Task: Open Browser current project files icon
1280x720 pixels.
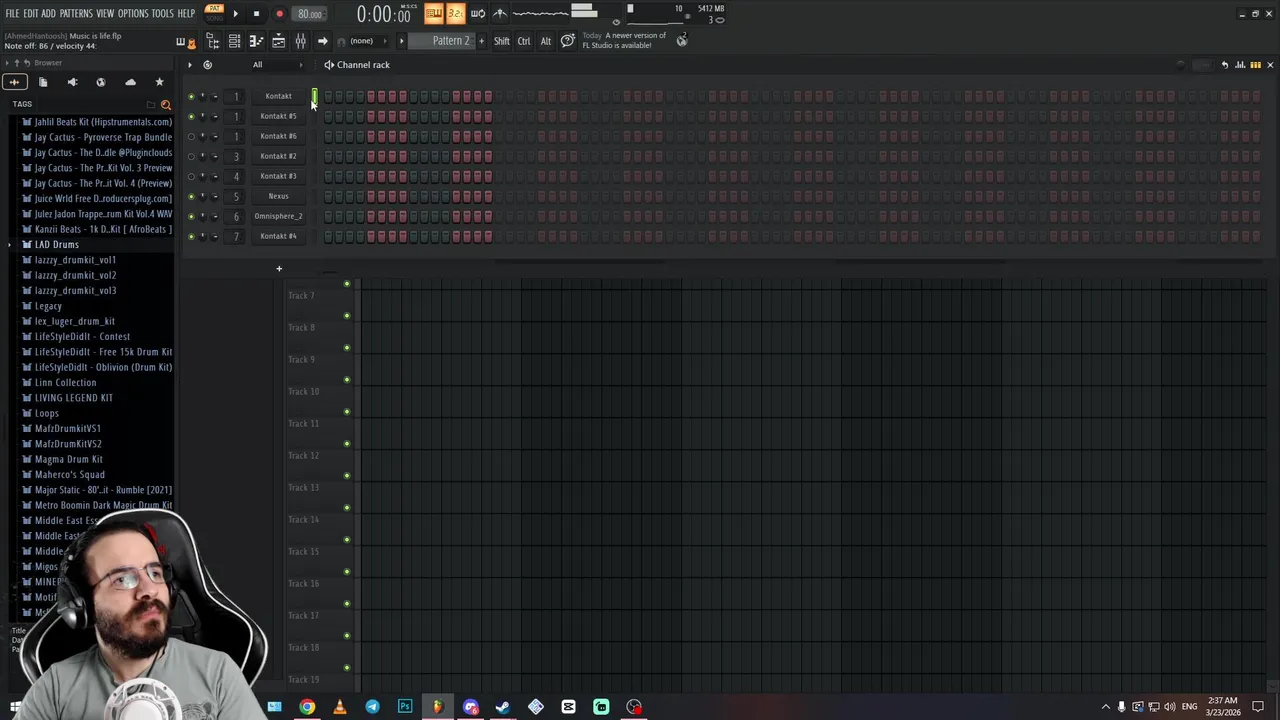Action: (43, 82)
